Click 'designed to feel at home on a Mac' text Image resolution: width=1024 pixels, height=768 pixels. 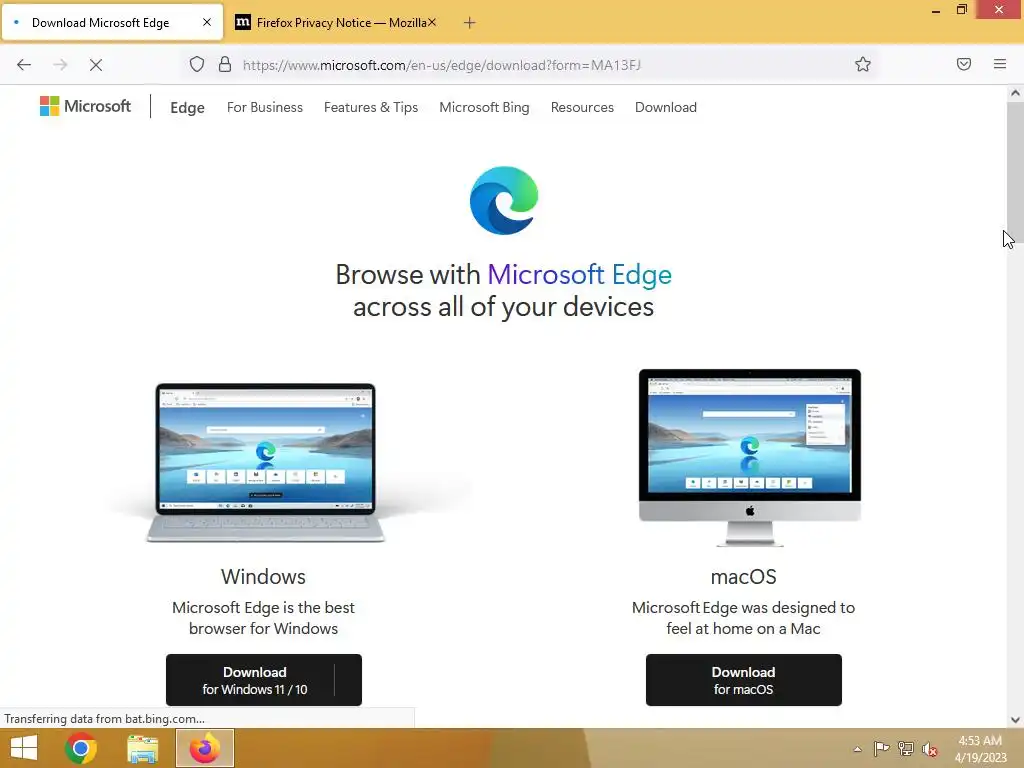coord(743,618)
